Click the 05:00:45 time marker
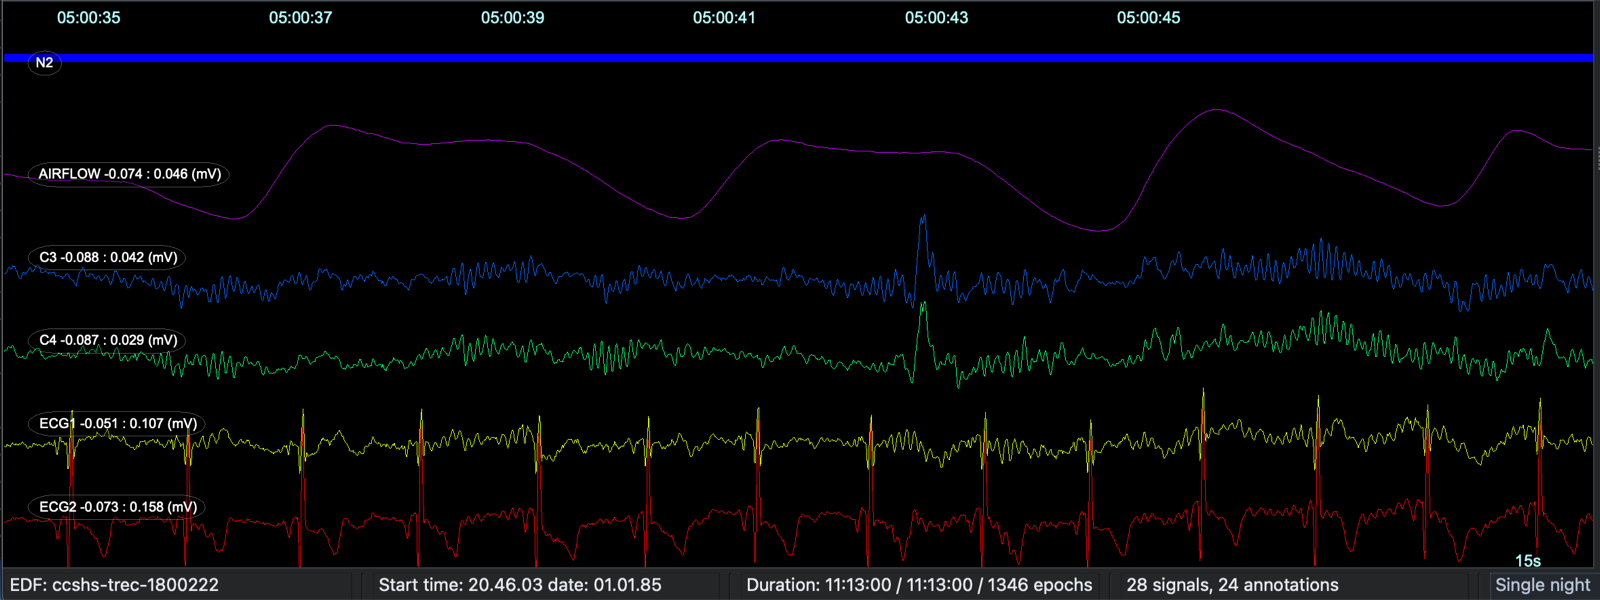Viewport: 1600px width, 600px height. click(1148, 18)
